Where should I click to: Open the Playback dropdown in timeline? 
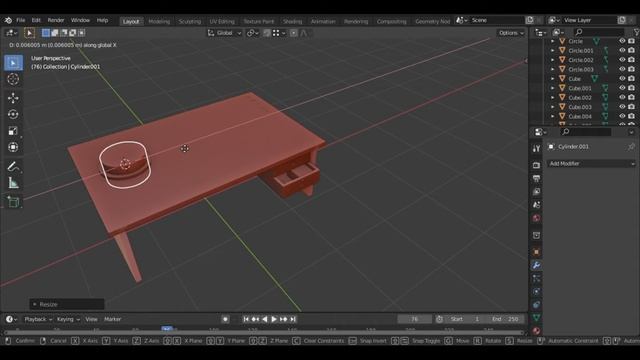(x=38, y=319)
